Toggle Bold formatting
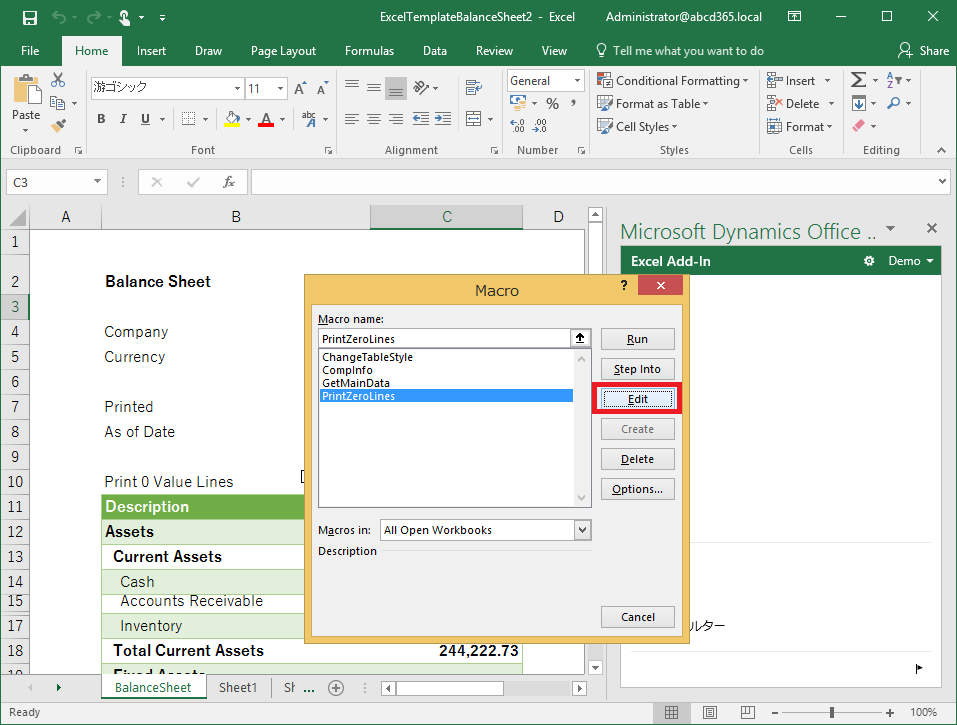 click(101, 119)
